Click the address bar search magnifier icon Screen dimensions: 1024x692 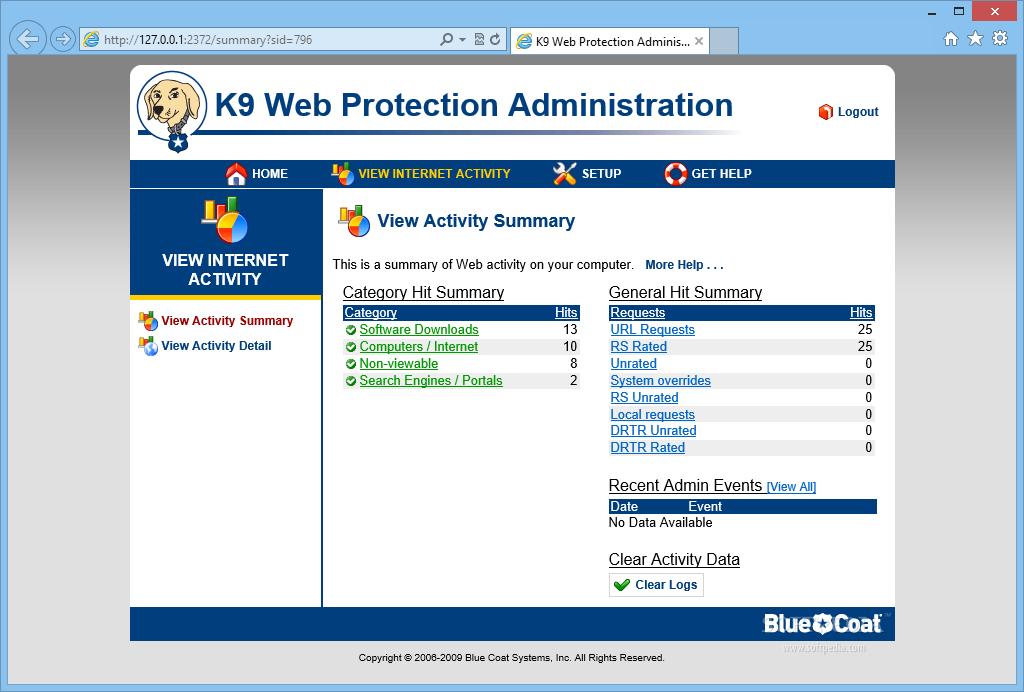(x=446, y=39)
